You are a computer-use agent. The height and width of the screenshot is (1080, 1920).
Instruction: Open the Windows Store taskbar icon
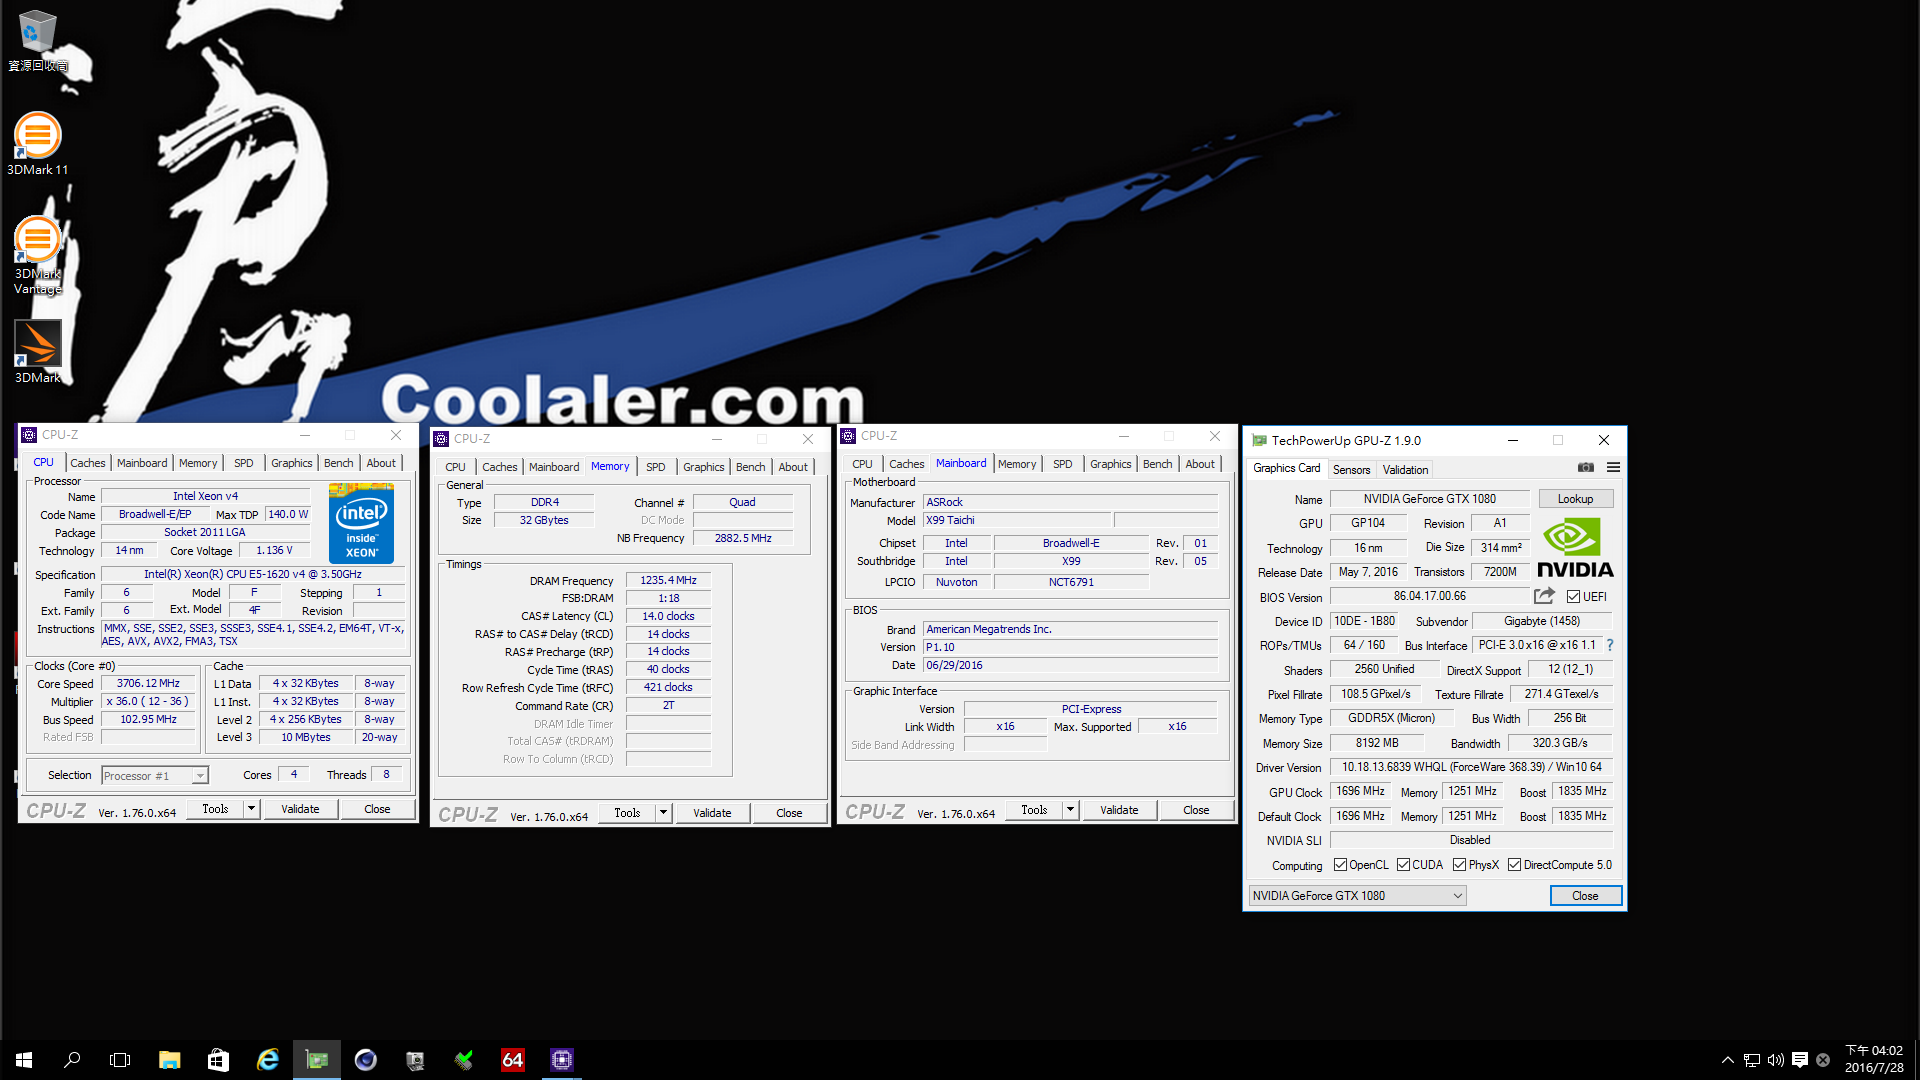click(x=218, y=1060)
